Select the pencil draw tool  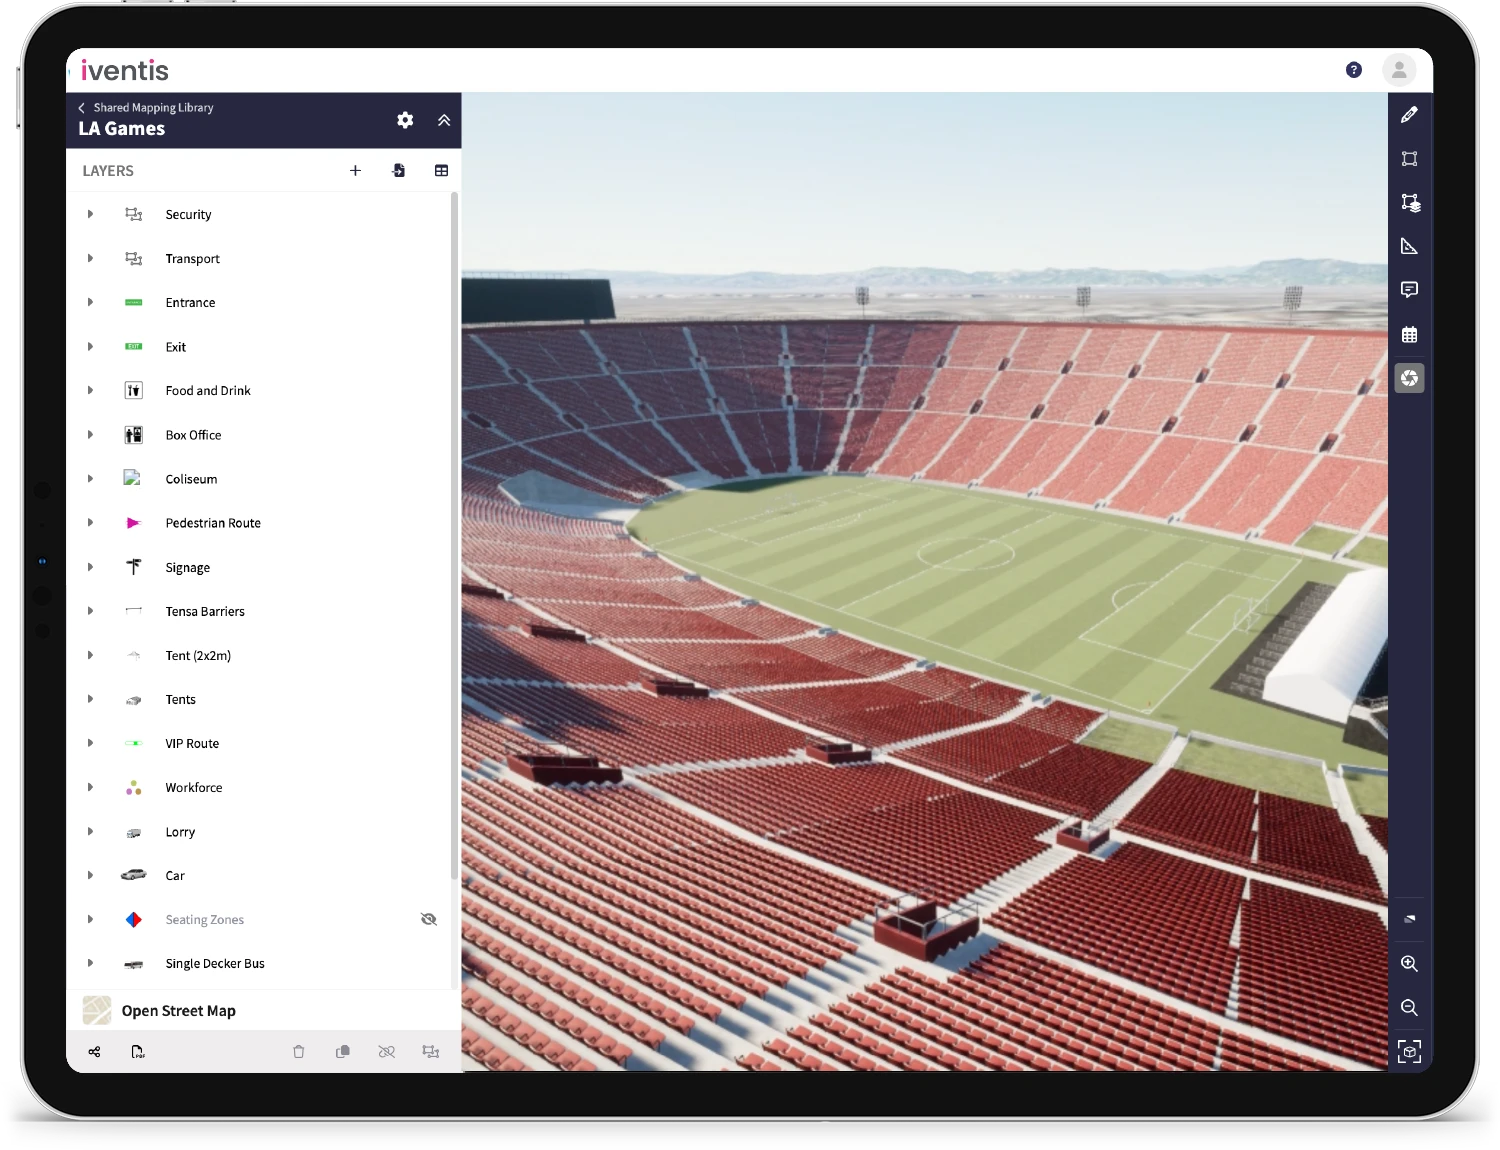coord(1409,115)
